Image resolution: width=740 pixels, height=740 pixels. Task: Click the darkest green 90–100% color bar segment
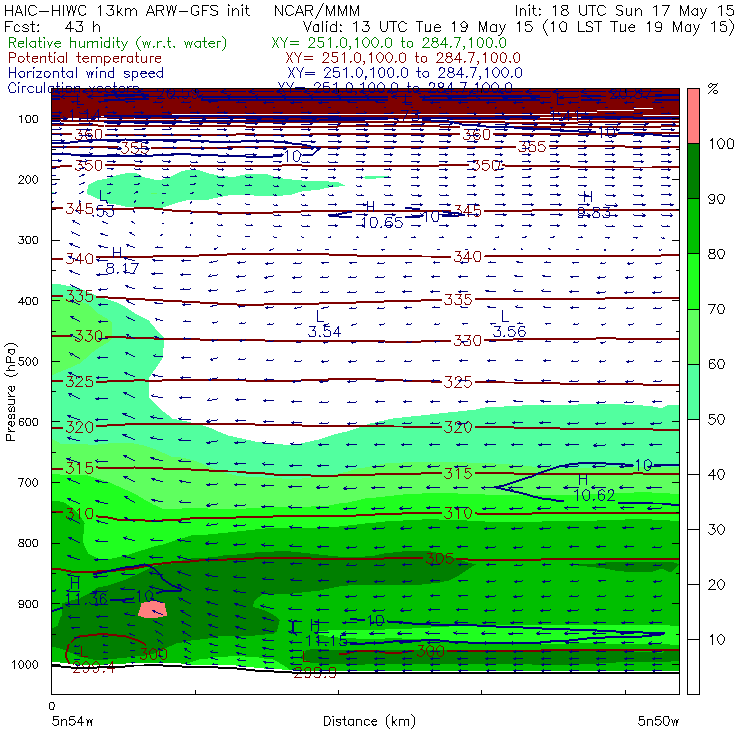coord(693,171)
